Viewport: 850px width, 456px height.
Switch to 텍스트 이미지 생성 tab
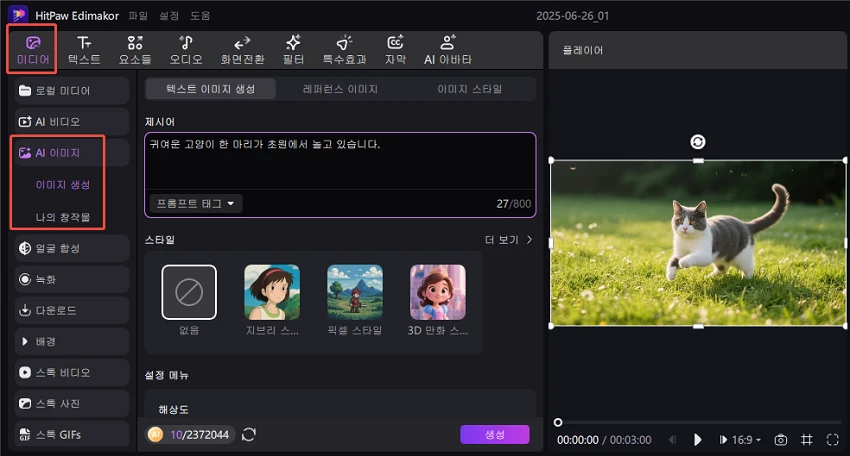[x=210, y=89]
